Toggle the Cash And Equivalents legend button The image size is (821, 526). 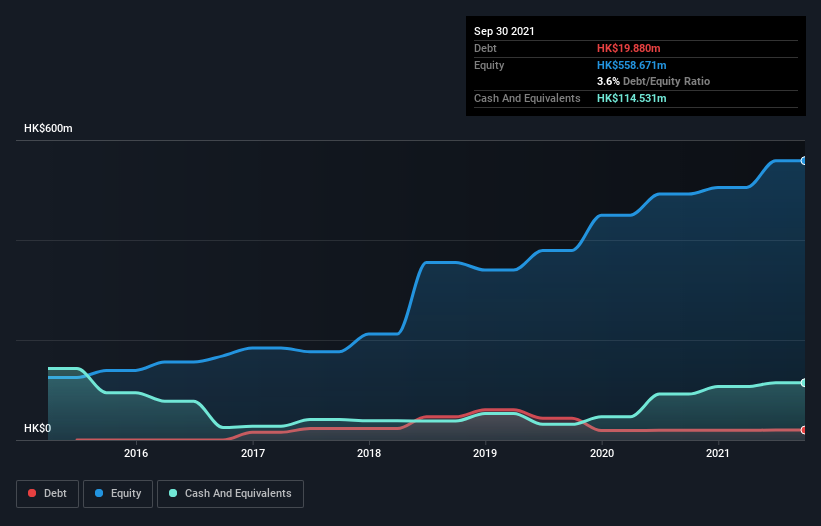point(230,494)
